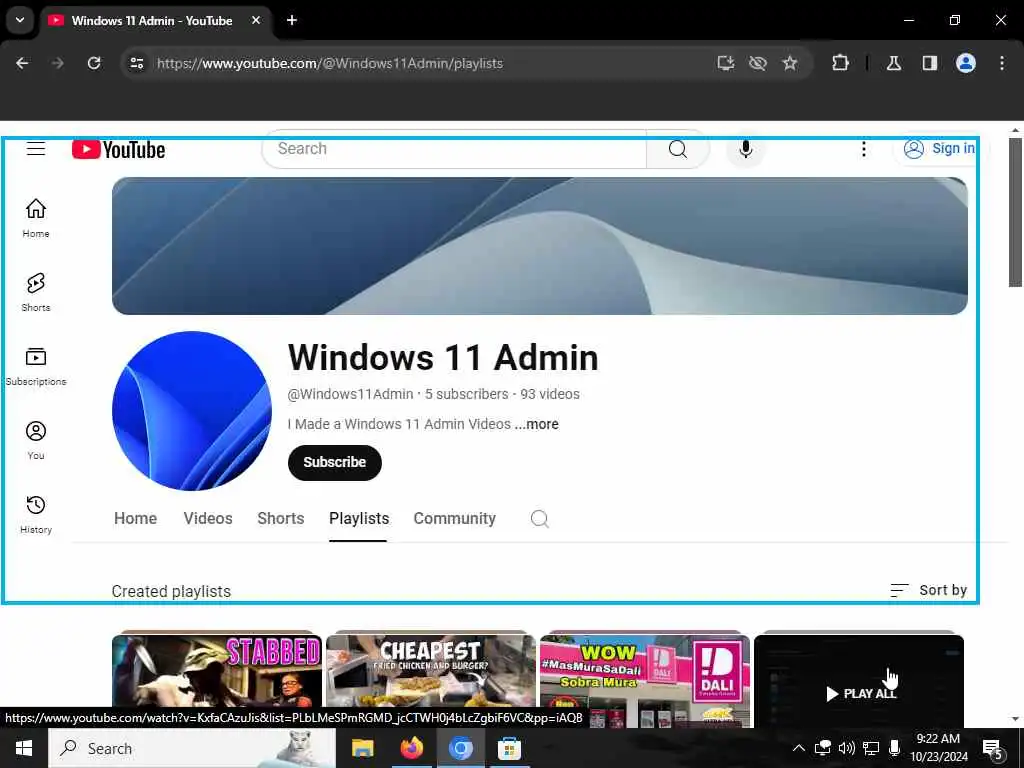This screenshot has width=1024, height=768.
Task: Open Chrome profile avatar
Action: pos(966,63)
